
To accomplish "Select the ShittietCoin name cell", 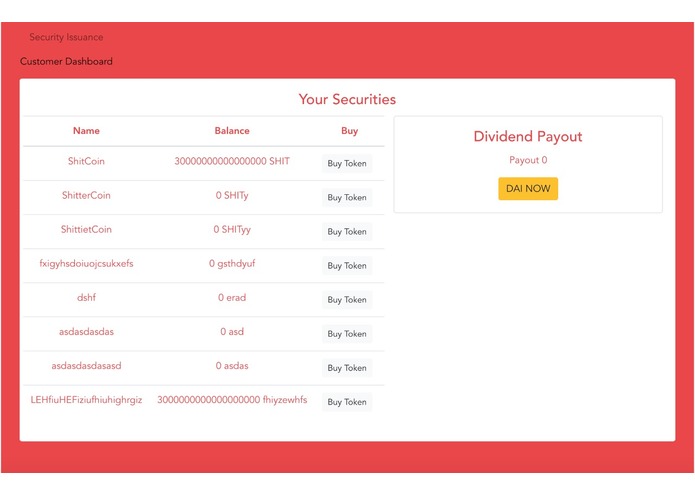I will coord(86,229).
